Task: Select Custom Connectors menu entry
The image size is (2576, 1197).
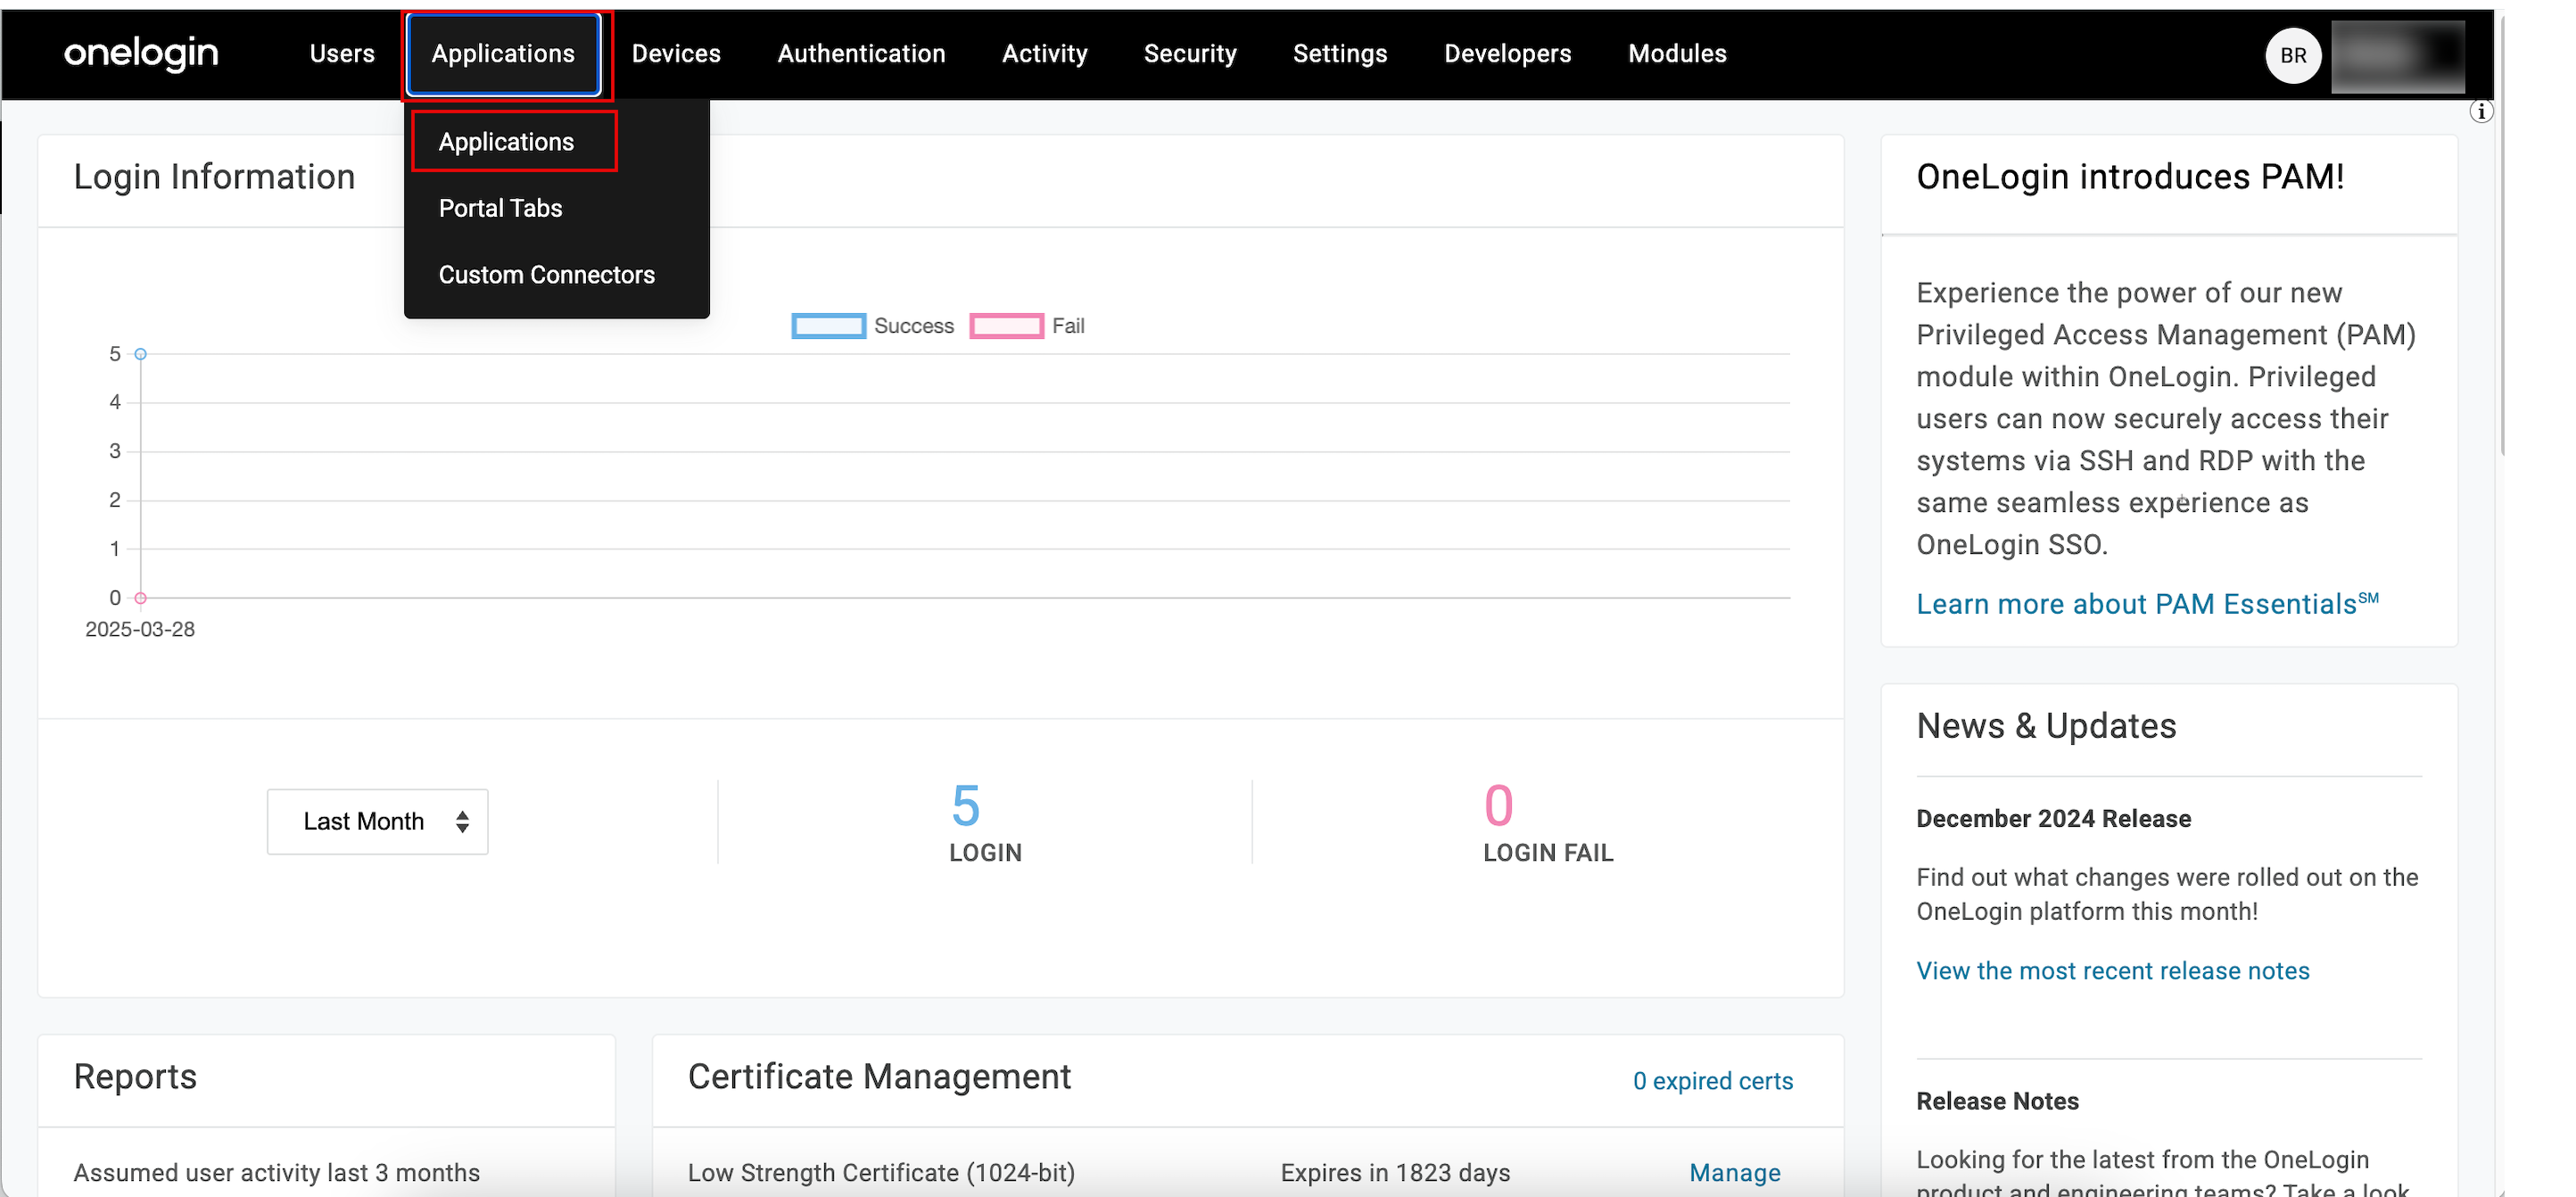Action: point(546,275)
